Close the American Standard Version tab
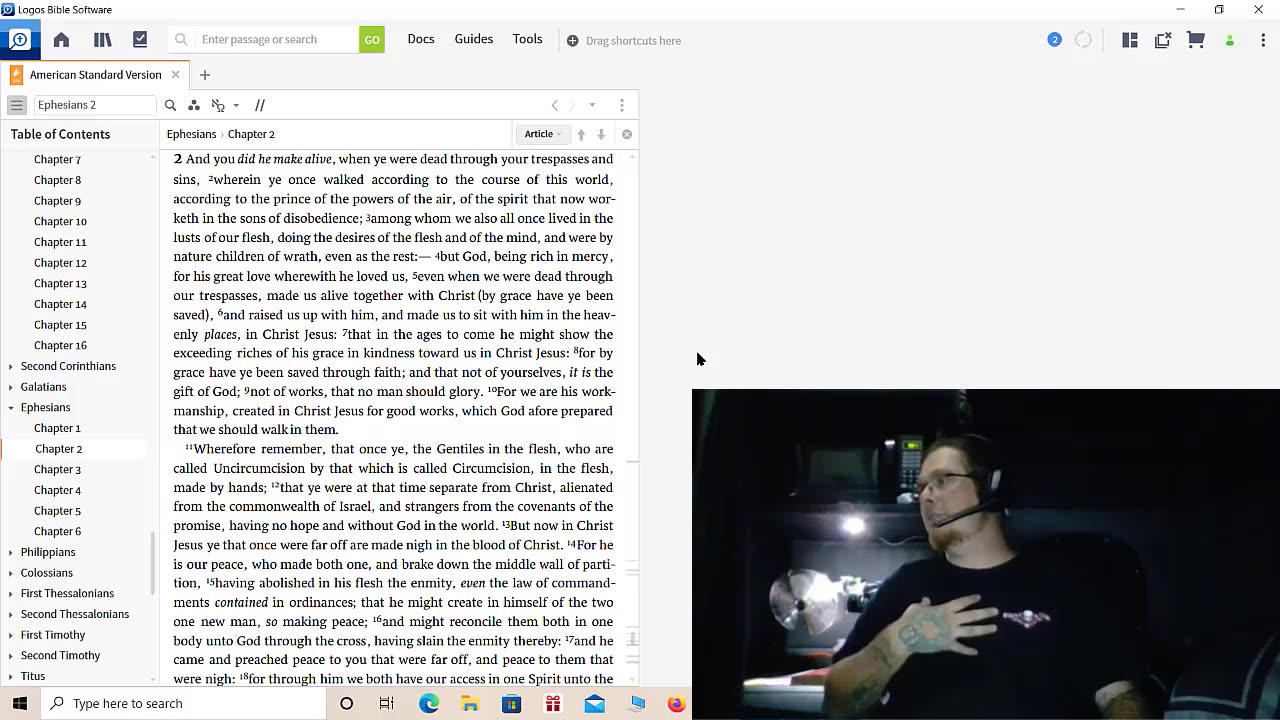This screenshot has width=1280, height=720. click(175, 75)
